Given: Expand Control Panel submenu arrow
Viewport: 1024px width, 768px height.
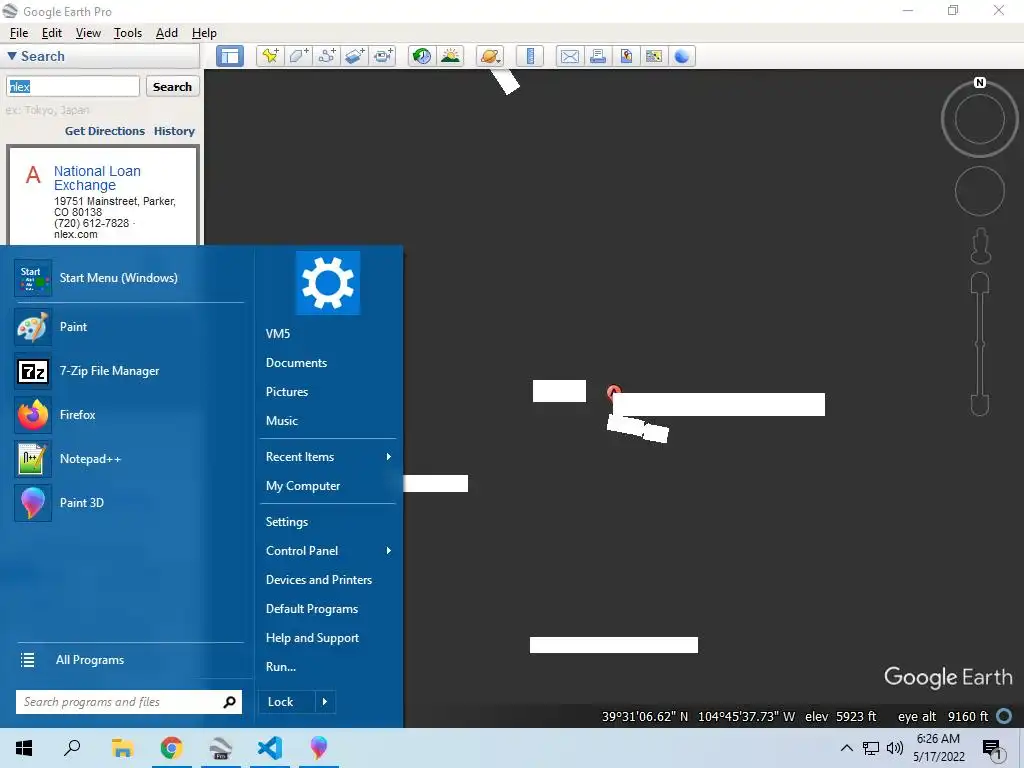Looking at the screenshot, I should [x=389, y=551].
